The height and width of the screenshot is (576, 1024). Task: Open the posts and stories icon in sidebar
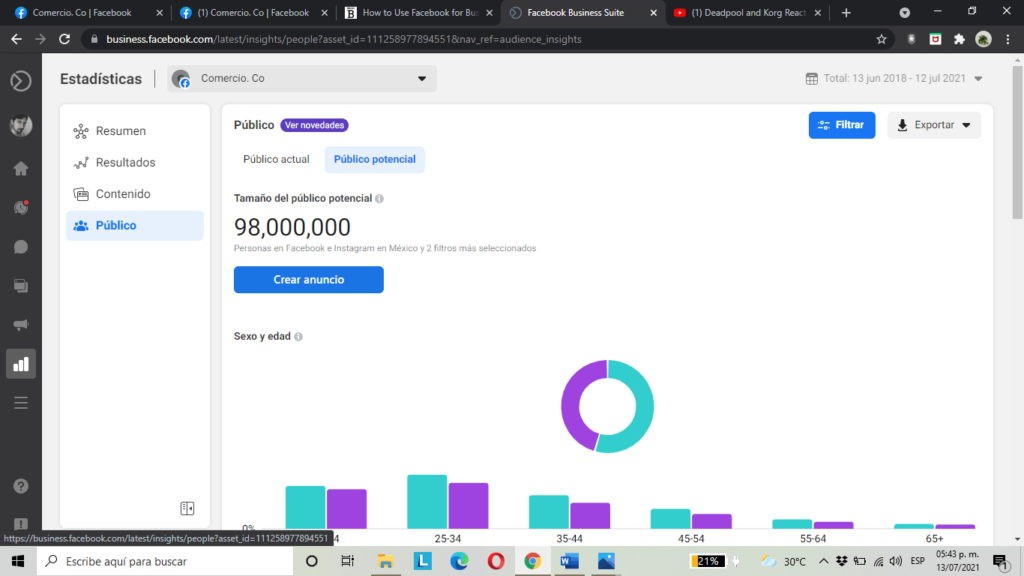(x=21, y=286)
